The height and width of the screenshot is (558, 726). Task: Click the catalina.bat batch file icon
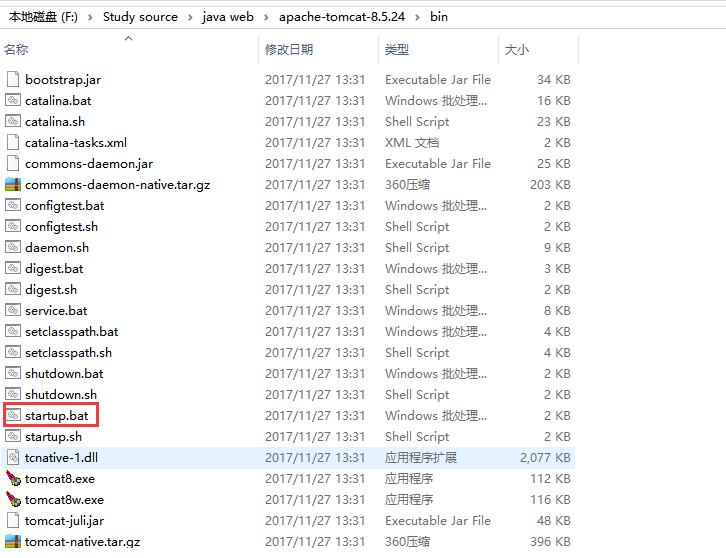coord(13,100)
